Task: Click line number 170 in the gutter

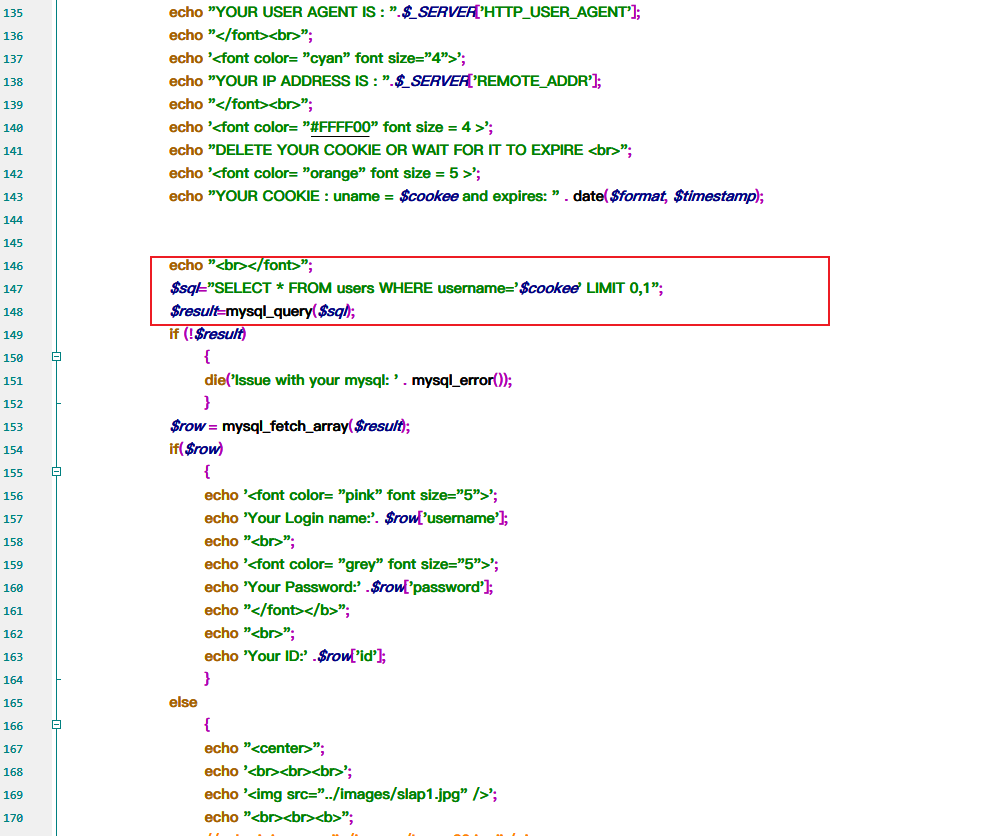Action: coord(14,818)
